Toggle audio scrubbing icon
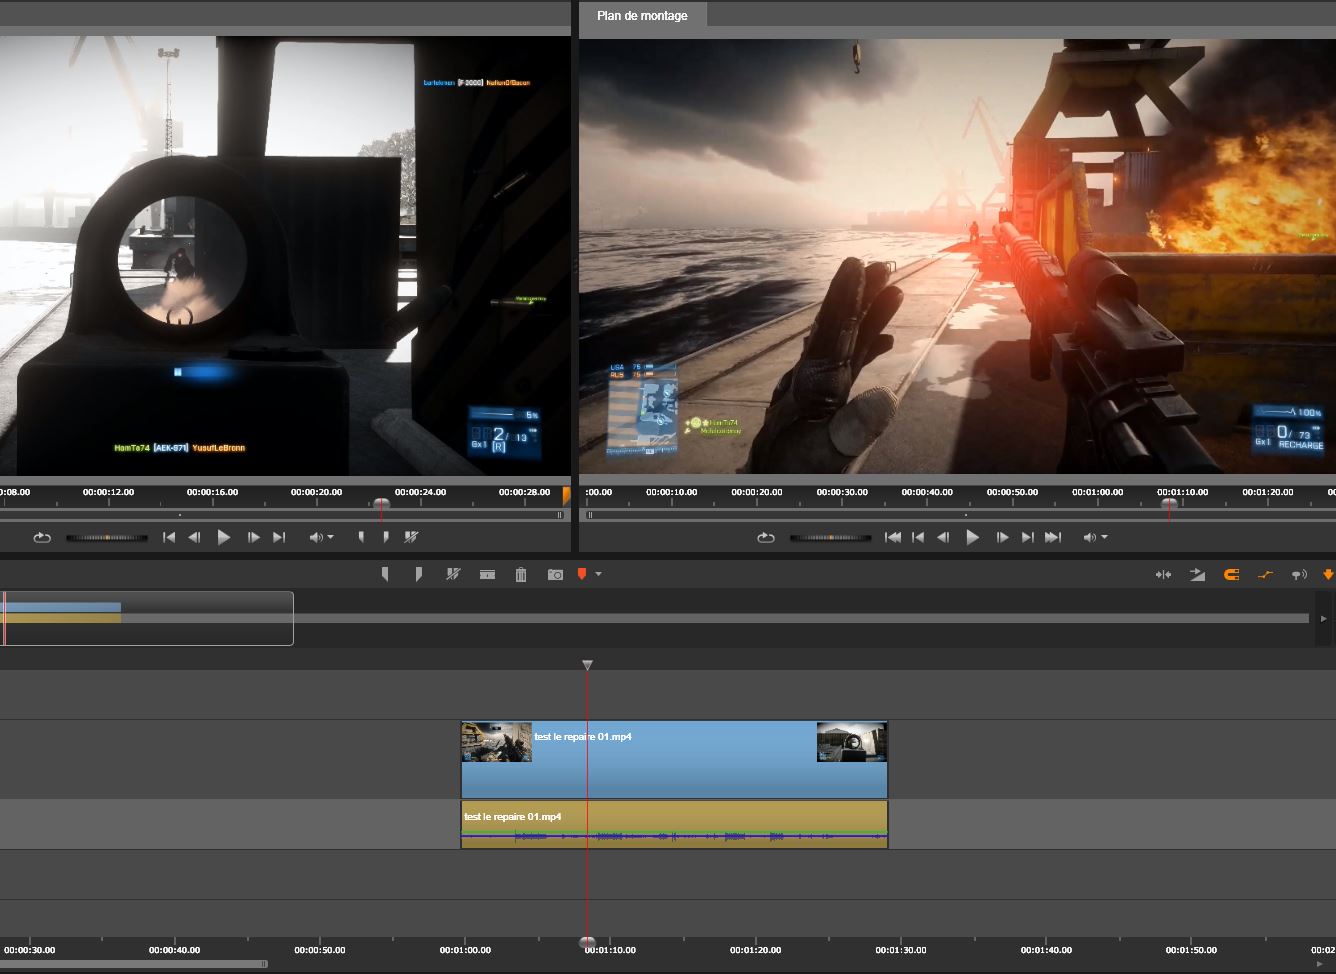Screen dimensions: 1336x974 tap(1299, 574)
